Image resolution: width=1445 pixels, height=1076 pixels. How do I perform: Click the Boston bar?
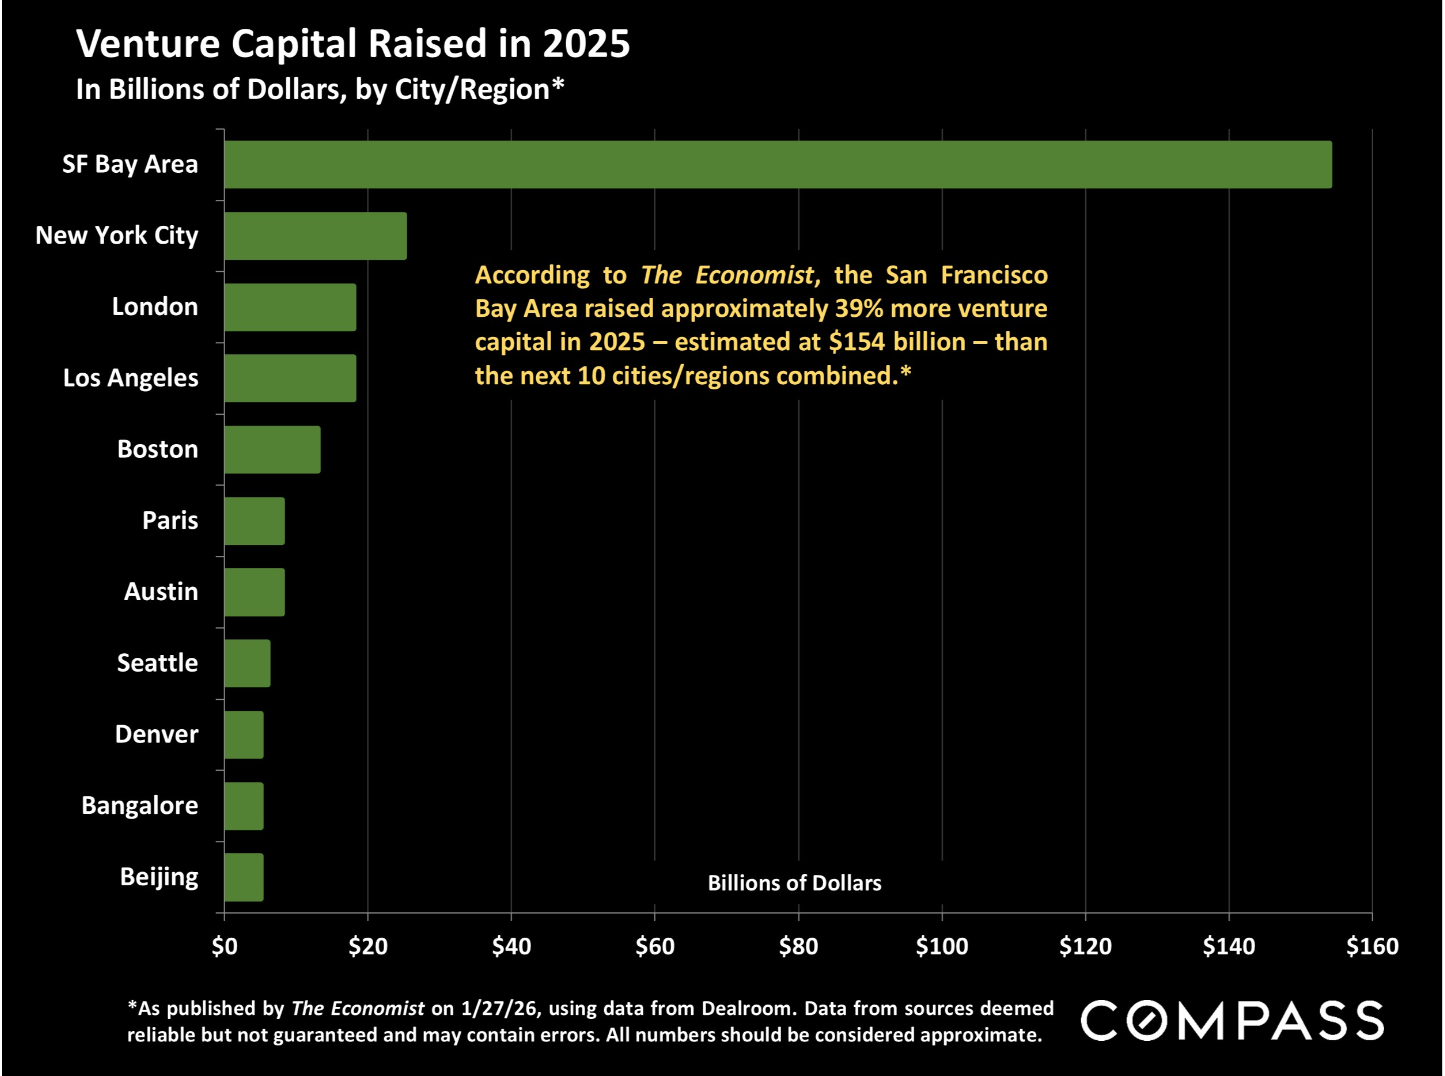[x=272, y=449]
